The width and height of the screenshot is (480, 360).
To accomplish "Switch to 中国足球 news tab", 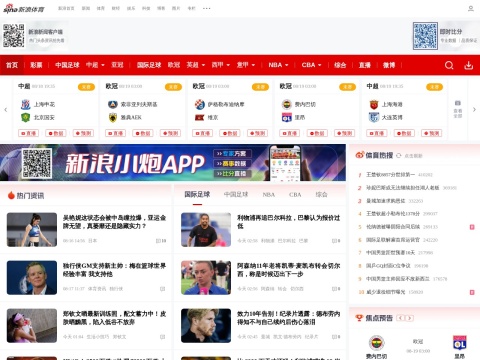I will tap(236, 194).
